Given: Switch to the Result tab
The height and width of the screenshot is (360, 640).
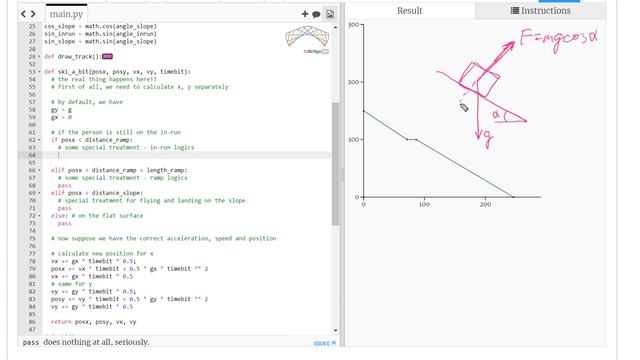Looking at the screenshot, I should pos(409,11).
